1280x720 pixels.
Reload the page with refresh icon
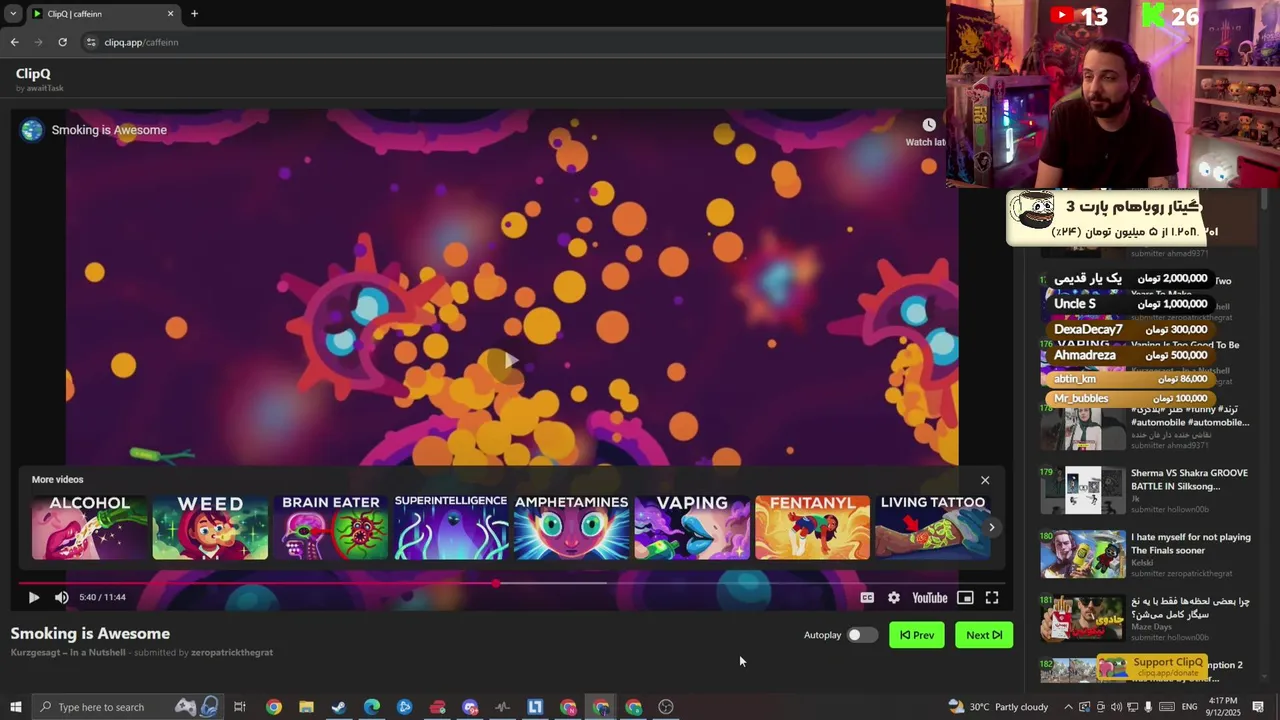[62, 42]
